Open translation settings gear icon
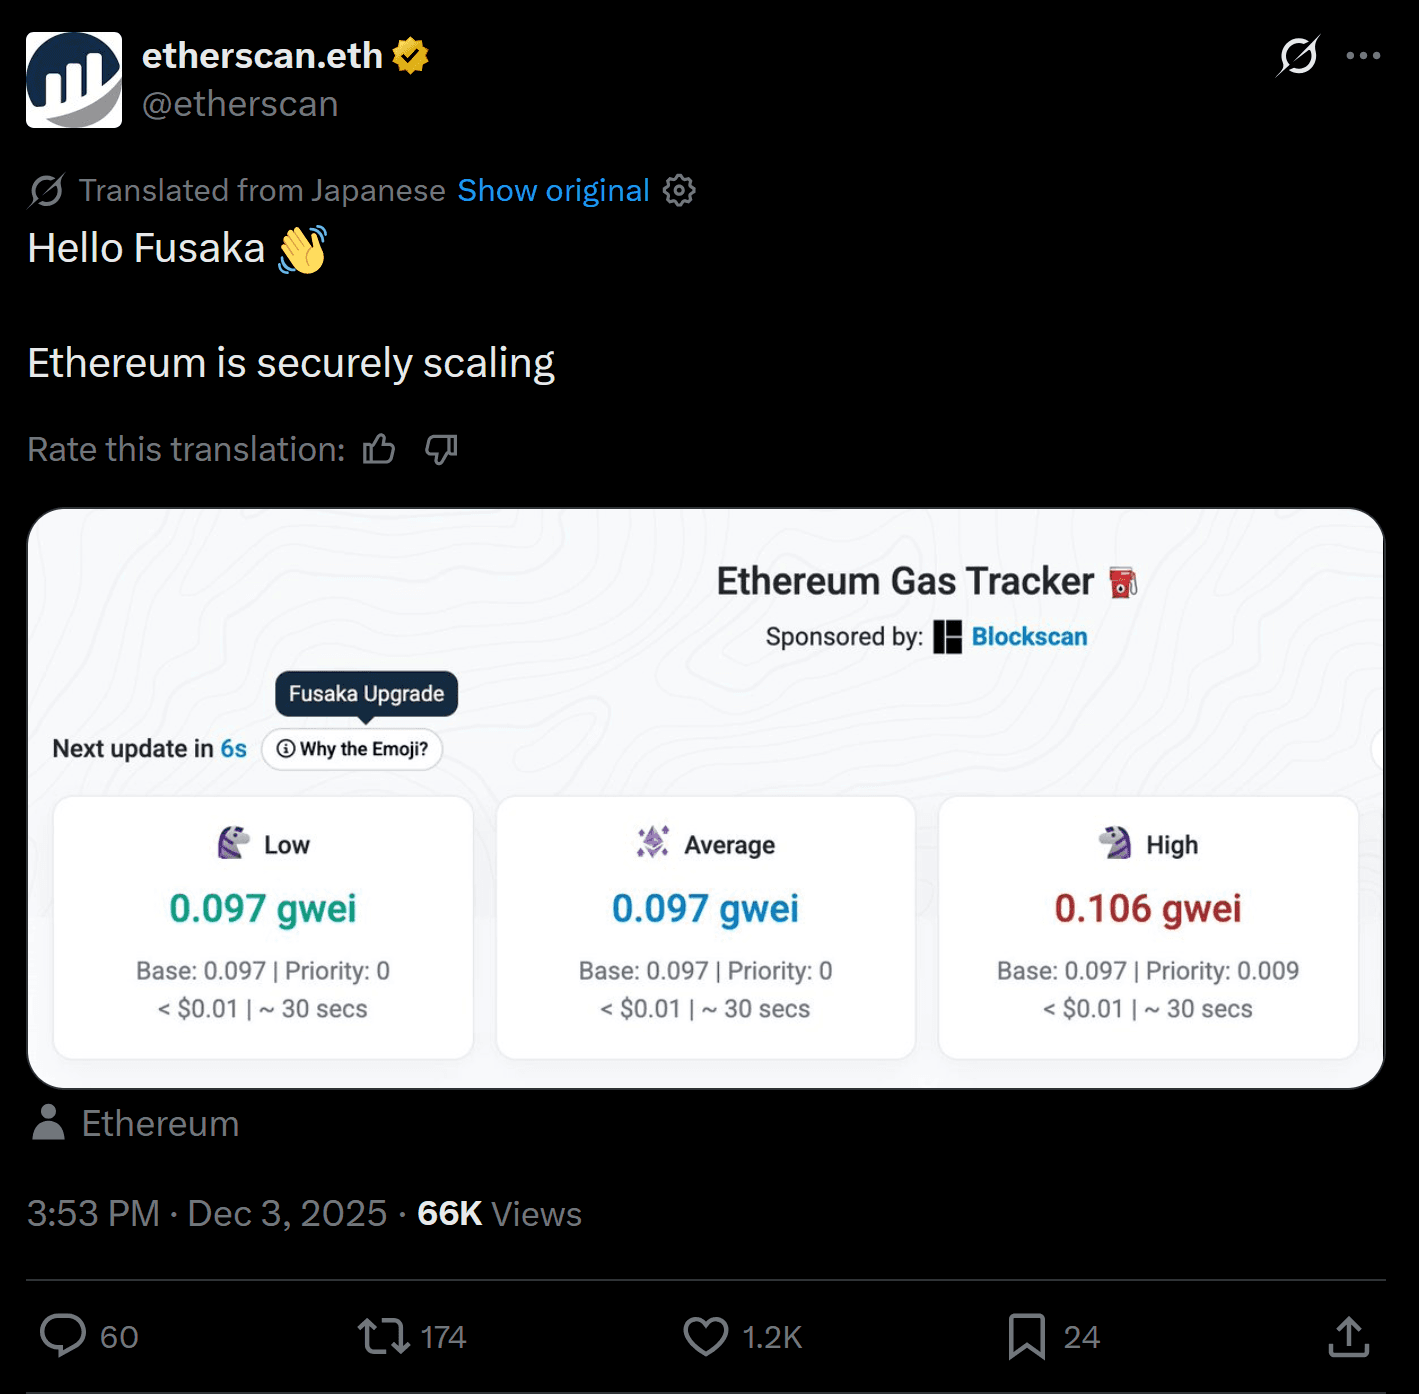Screen dimensions: 1419x1394 [679, 190]
